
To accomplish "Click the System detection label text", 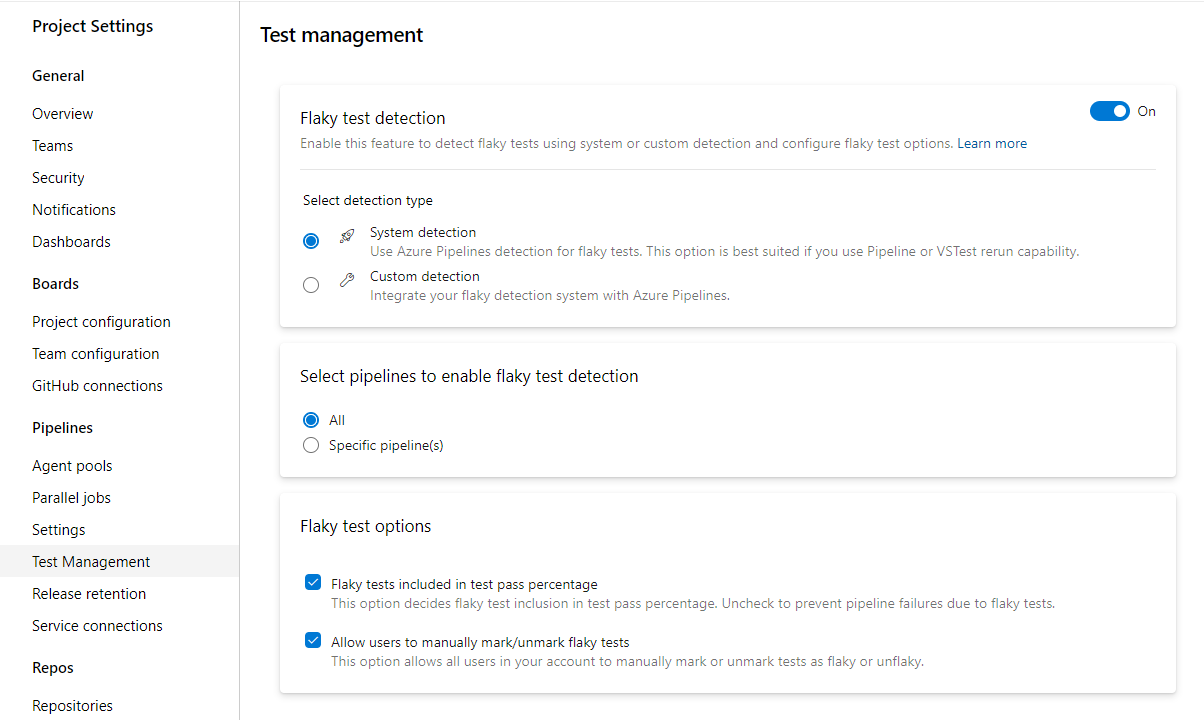I will (x=423, y=232).
